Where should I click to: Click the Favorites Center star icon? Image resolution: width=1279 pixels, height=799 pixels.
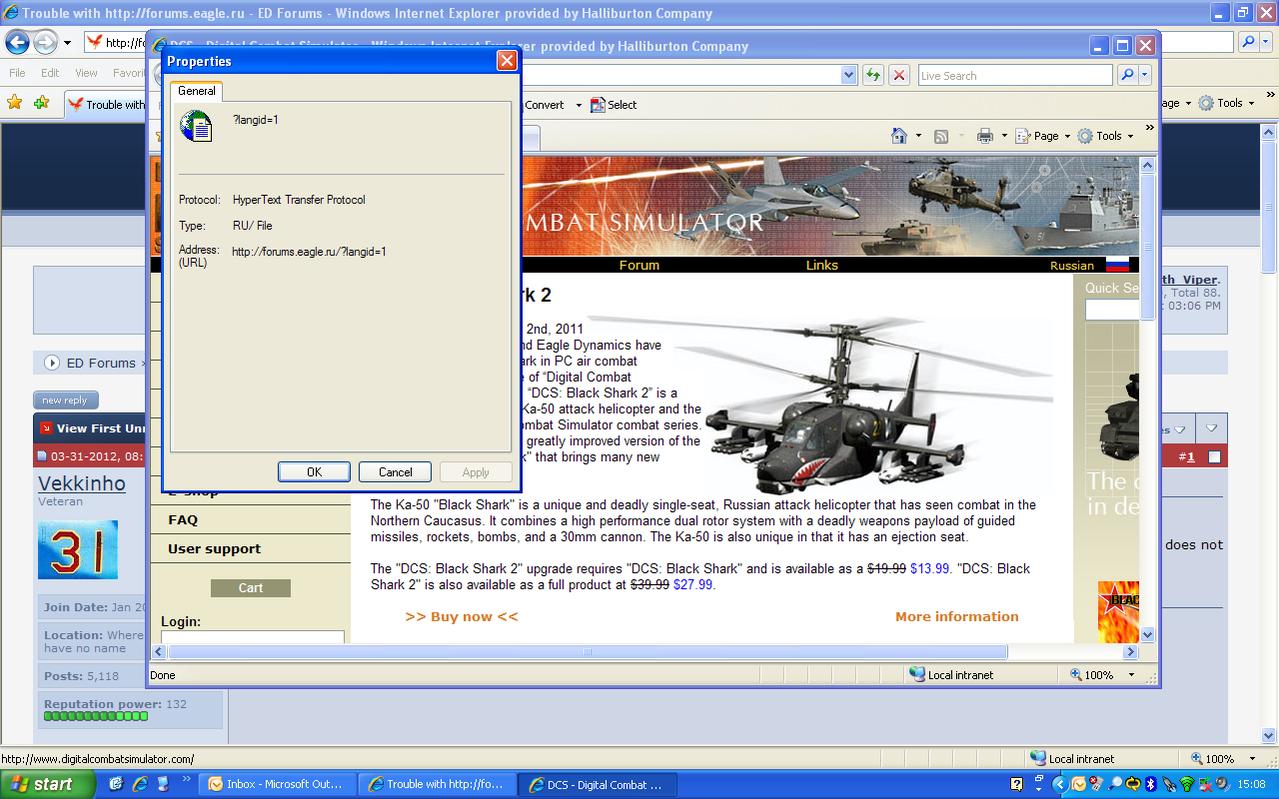[14, 103]
